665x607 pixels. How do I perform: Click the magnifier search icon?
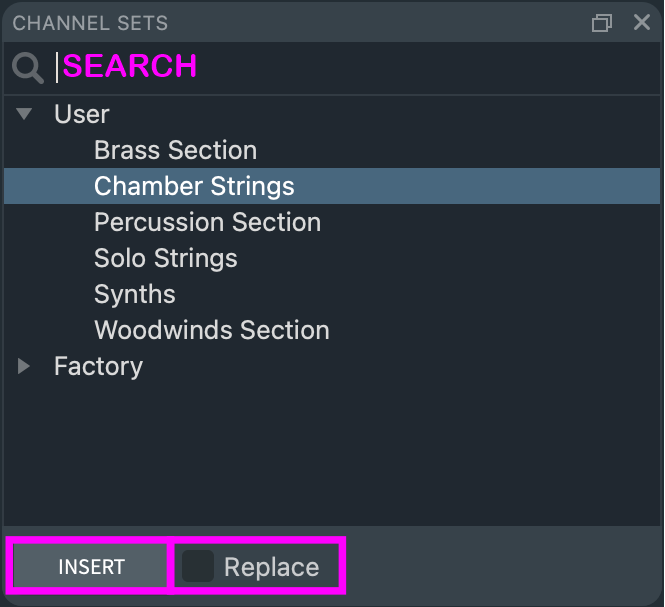click(x=27, y=67)
